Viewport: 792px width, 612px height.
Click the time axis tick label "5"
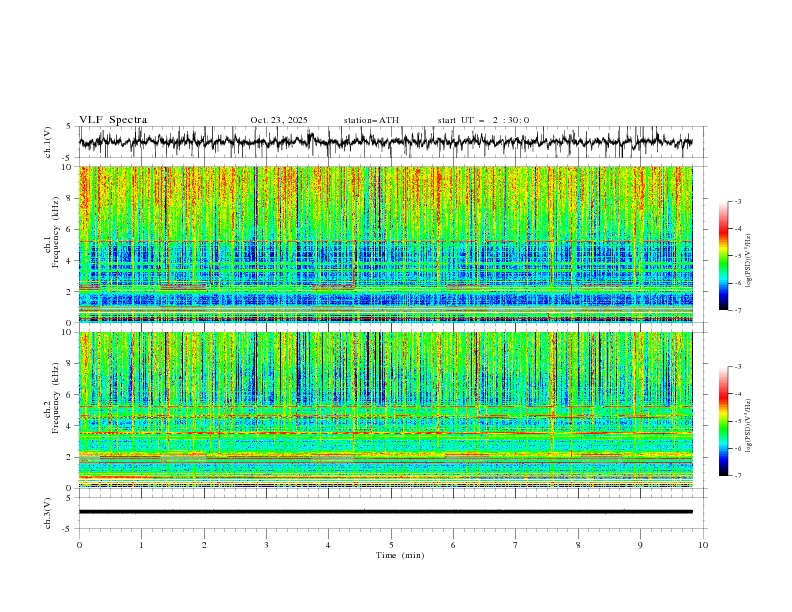[391, 545]
